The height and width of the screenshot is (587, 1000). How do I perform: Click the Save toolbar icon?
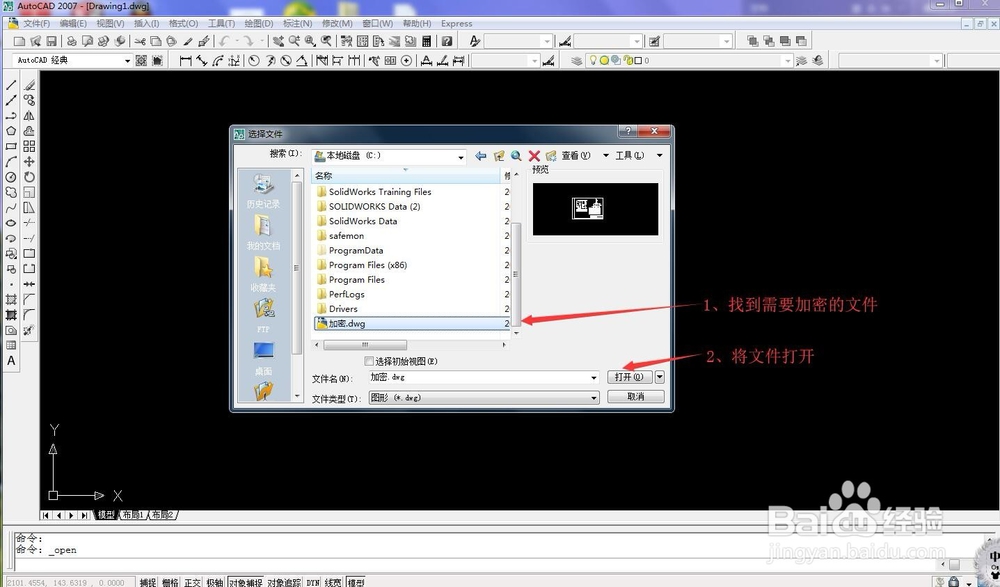click(x=52, y=41)
